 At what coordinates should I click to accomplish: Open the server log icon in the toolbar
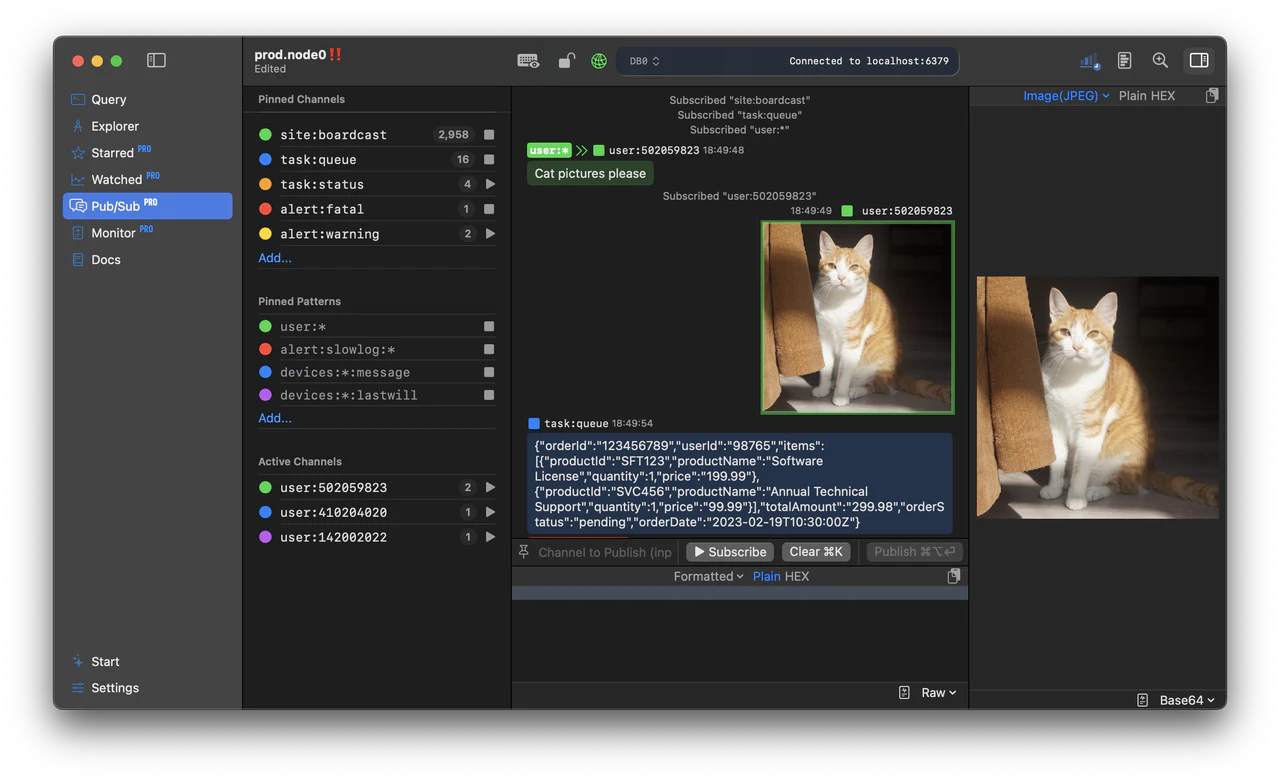point(1124,60)
